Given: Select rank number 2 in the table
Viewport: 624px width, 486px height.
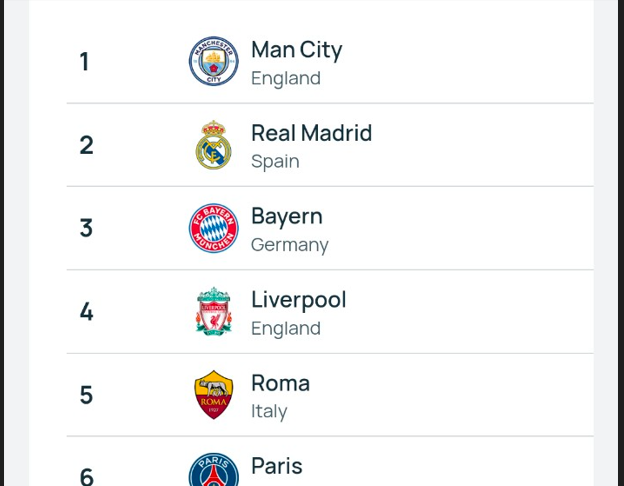Looking at the screenshot, I should click(x=86, y=145).
